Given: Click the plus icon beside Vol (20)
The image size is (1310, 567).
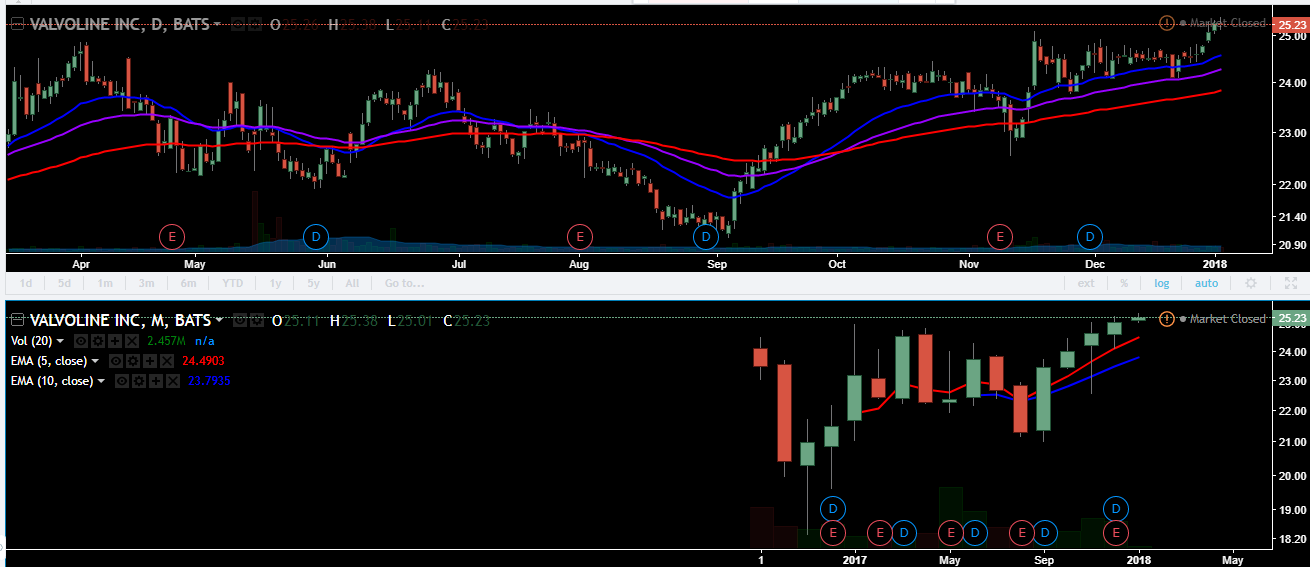Looking at the screenshot, I should (x=115, y=341).
